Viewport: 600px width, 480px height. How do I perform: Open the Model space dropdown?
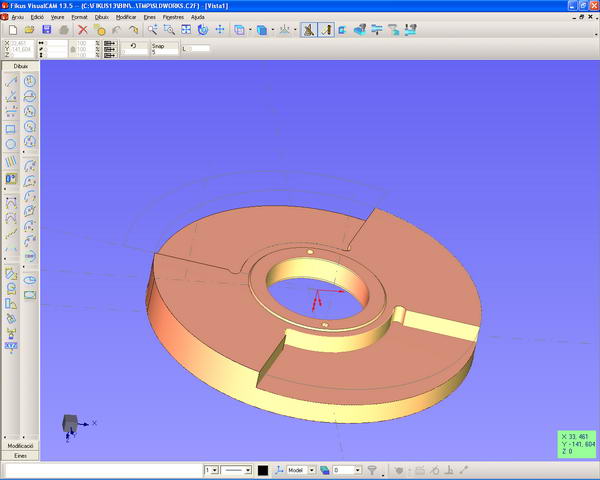point(298,469)
